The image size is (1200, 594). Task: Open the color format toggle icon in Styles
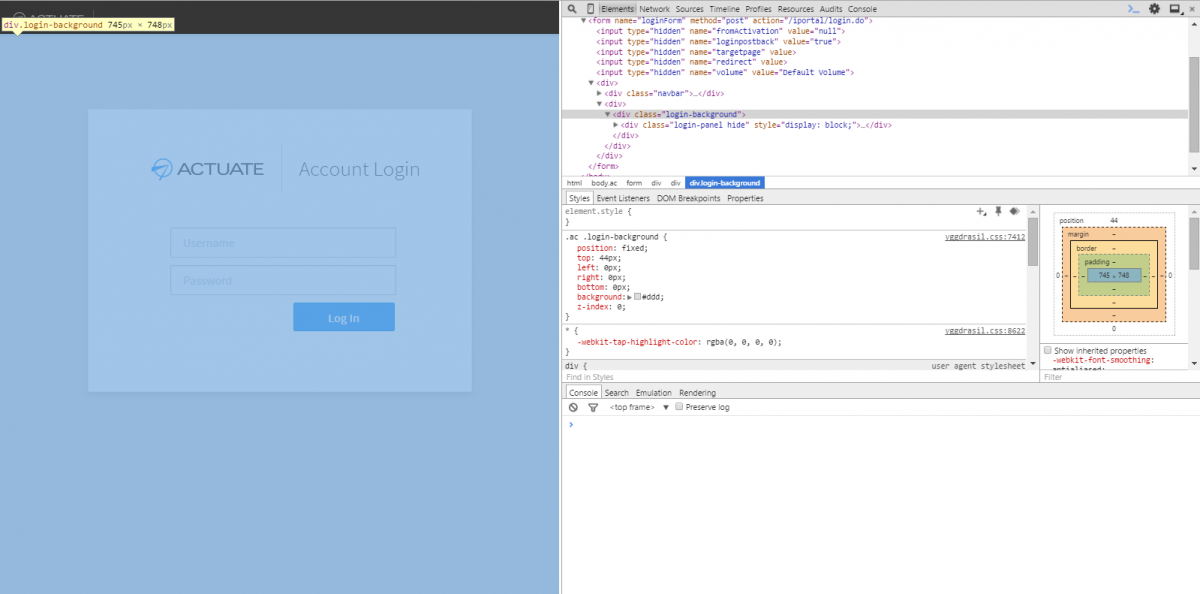(1014, 212)
